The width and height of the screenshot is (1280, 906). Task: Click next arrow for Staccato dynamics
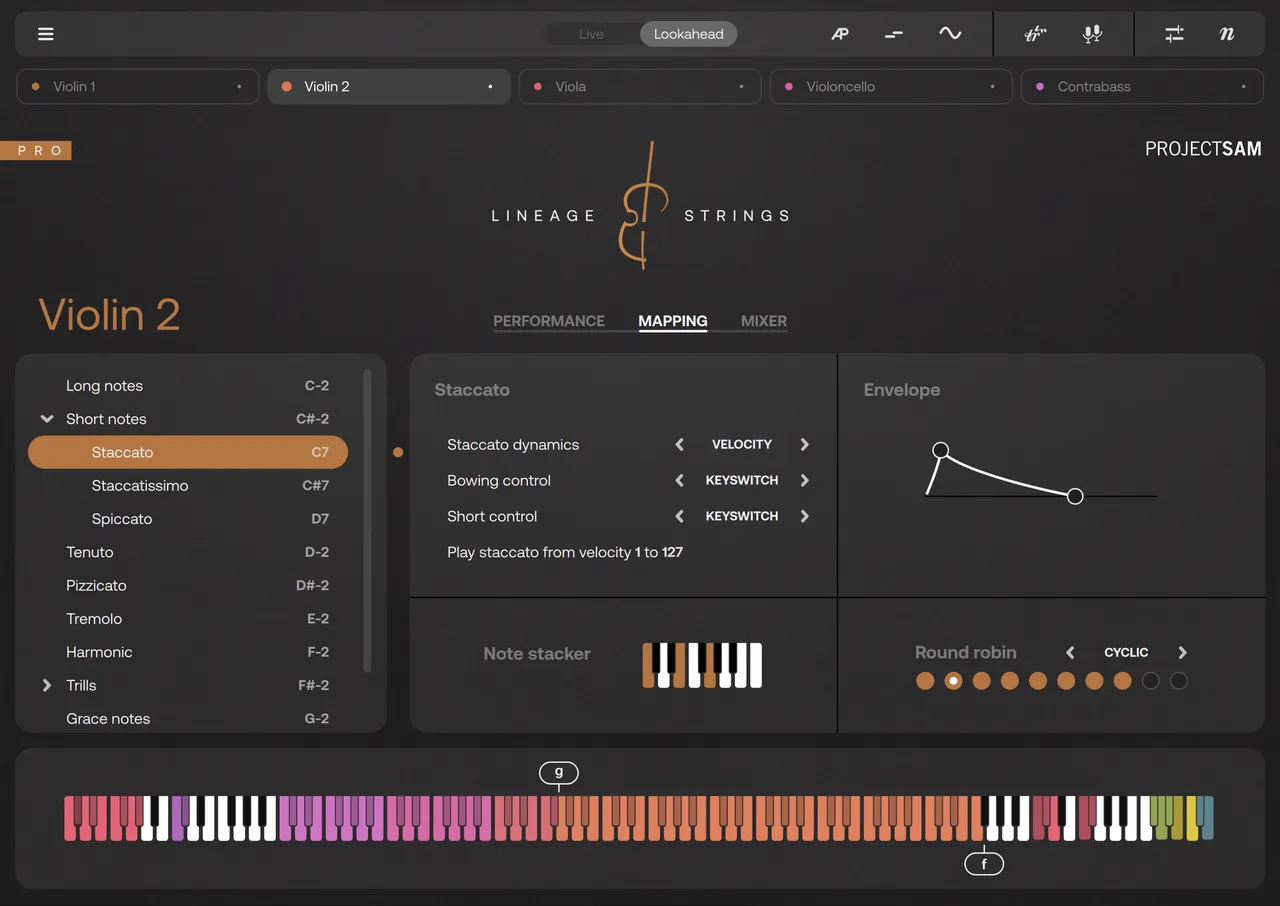pos(804,444)
